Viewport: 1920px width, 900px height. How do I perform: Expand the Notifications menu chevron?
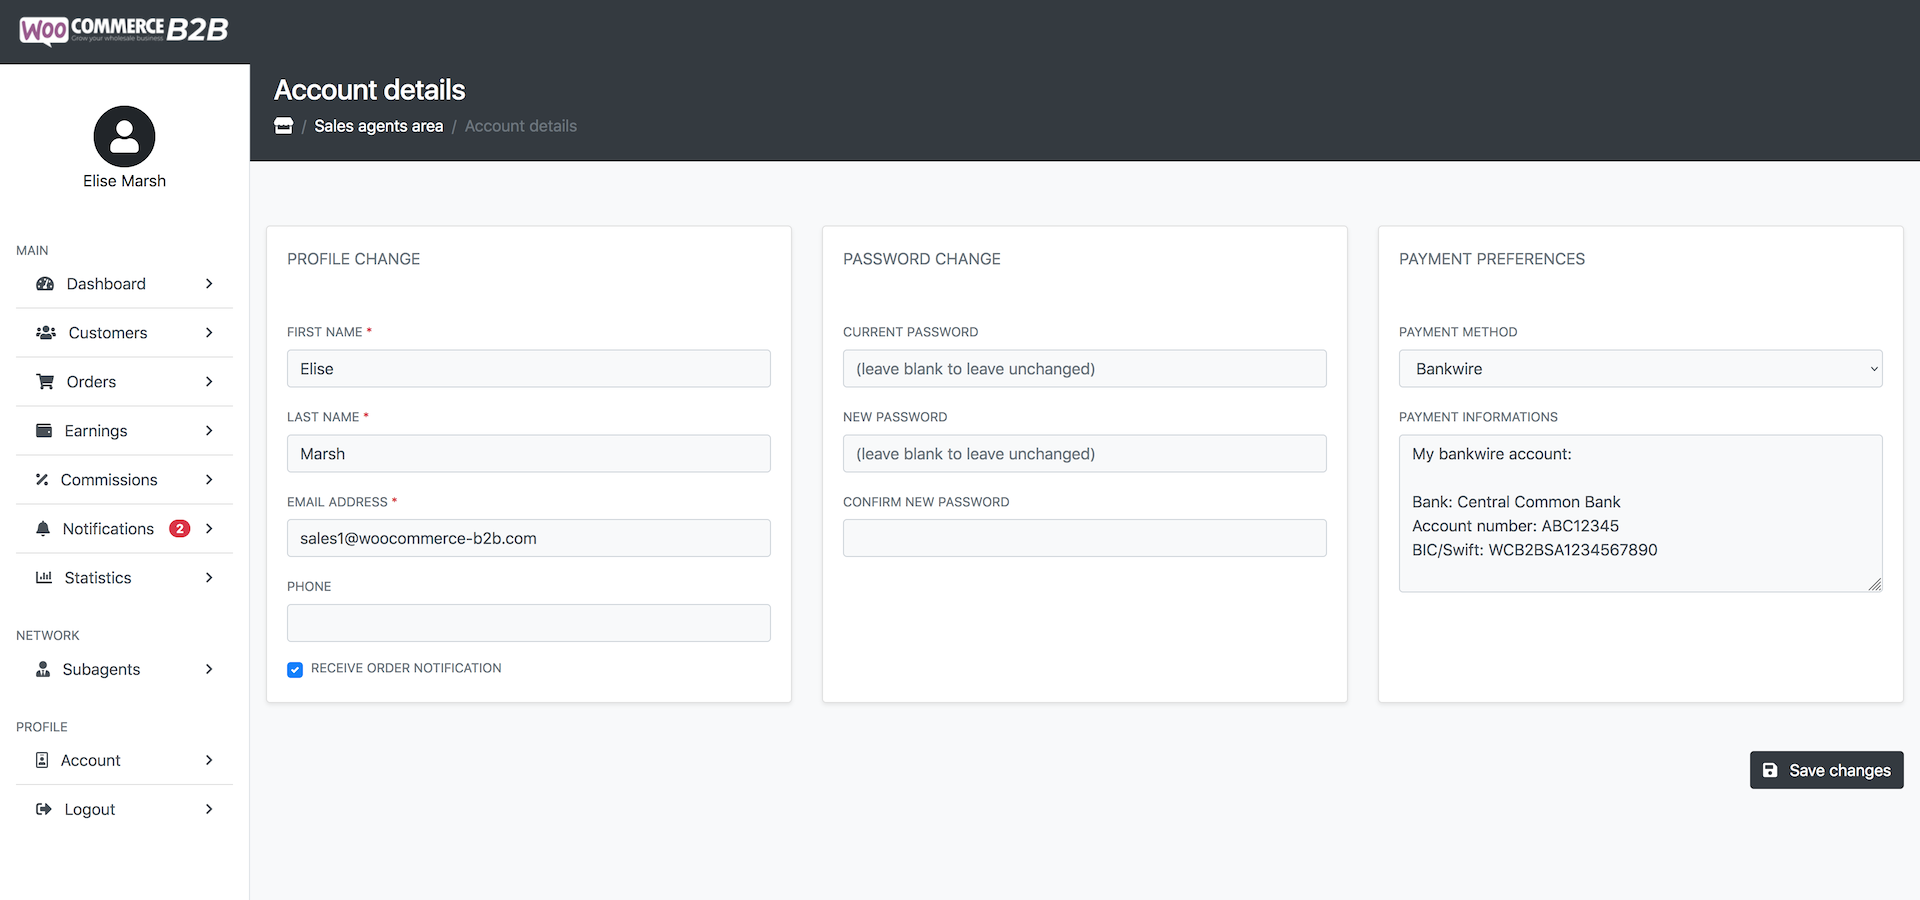(x=209, y=529)
